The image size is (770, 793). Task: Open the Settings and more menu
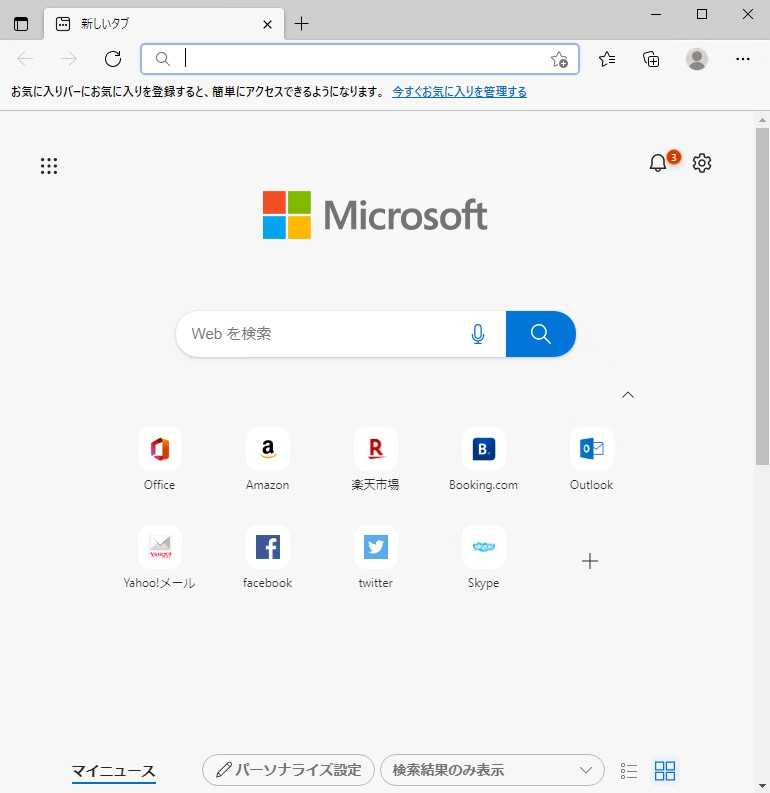[743, 59]
